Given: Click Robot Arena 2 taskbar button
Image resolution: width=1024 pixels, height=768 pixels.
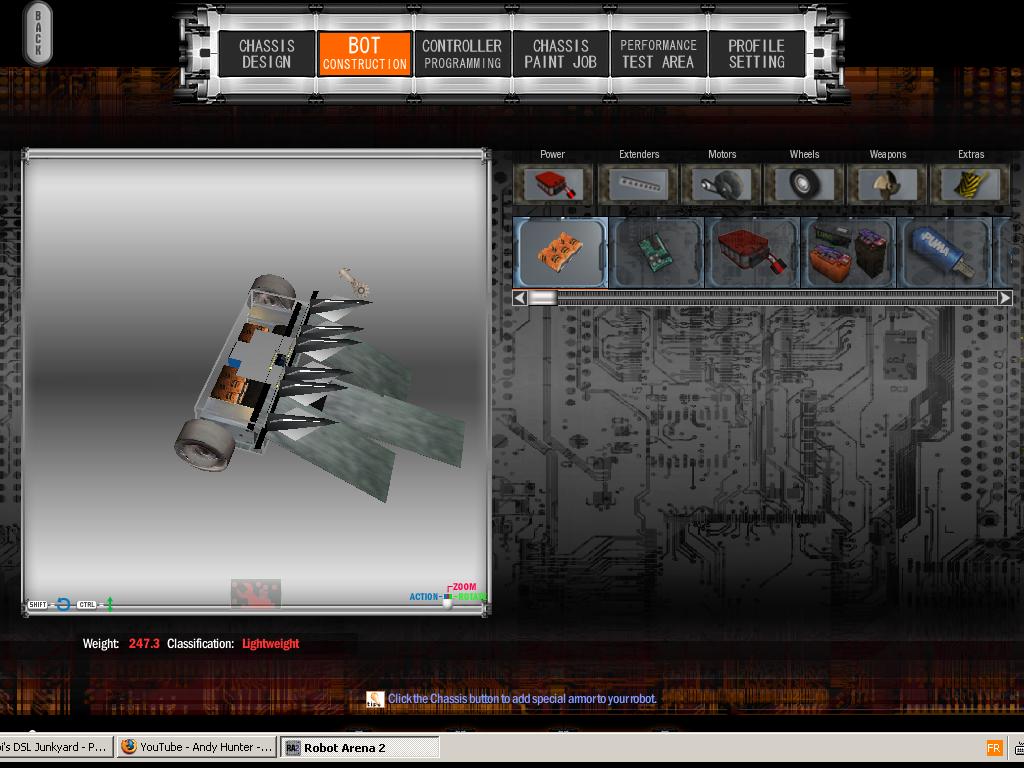Looking at the screenshot, I should tap(360, 747).
